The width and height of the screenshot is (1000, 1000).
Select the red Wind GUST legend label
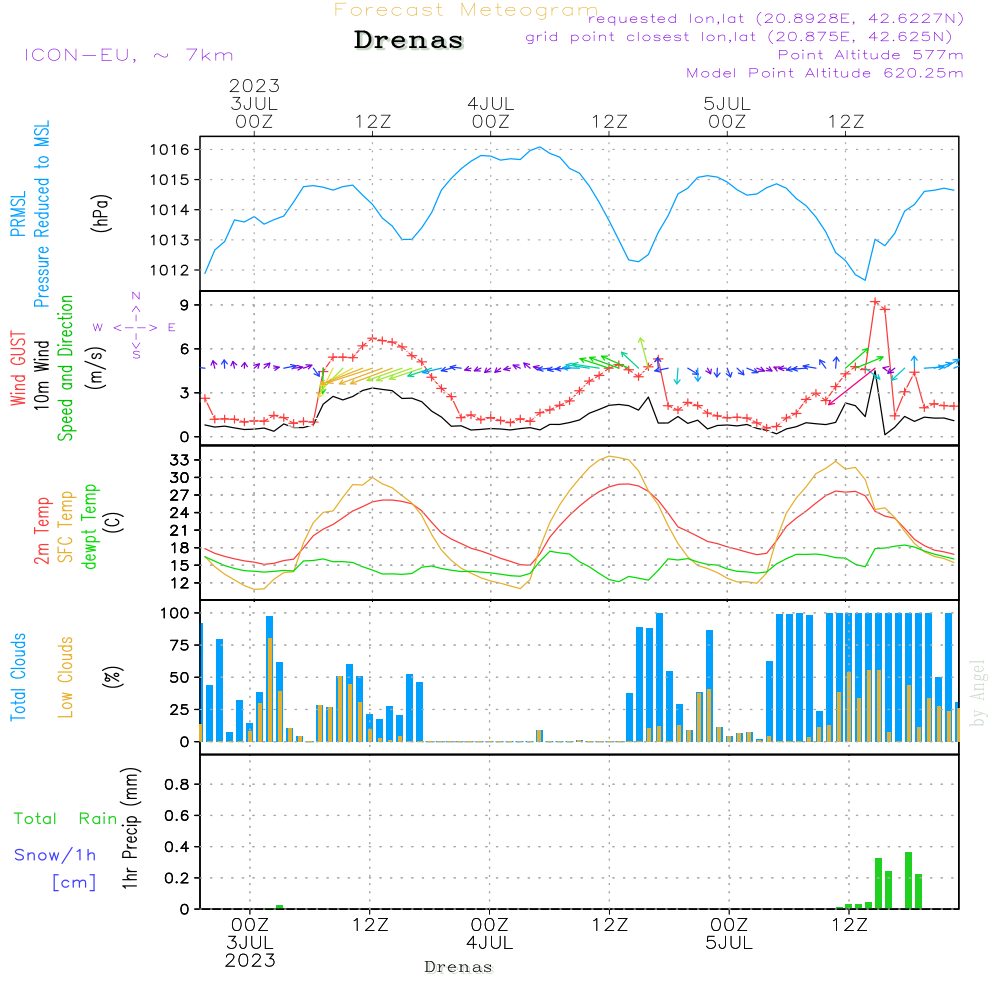tap(18, 371)
